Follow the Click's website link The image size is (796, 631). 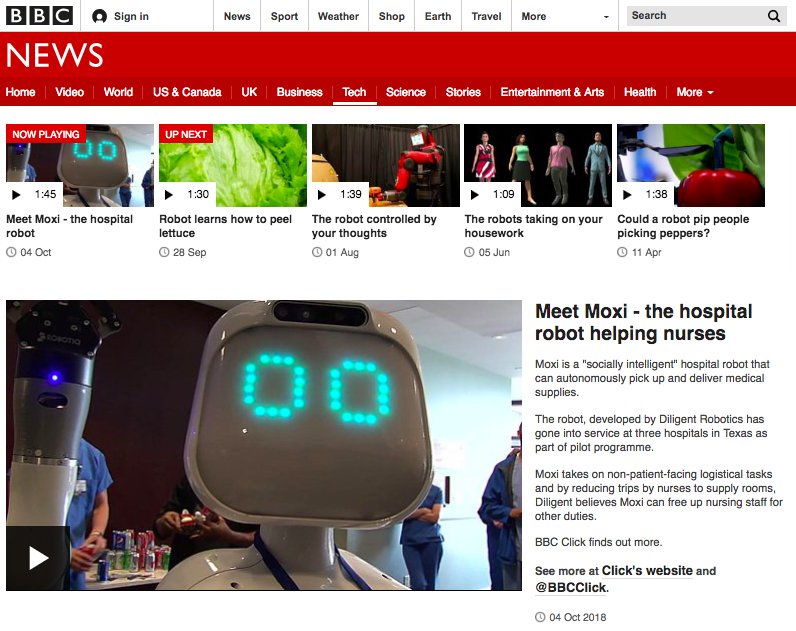[x=647, y=571]
